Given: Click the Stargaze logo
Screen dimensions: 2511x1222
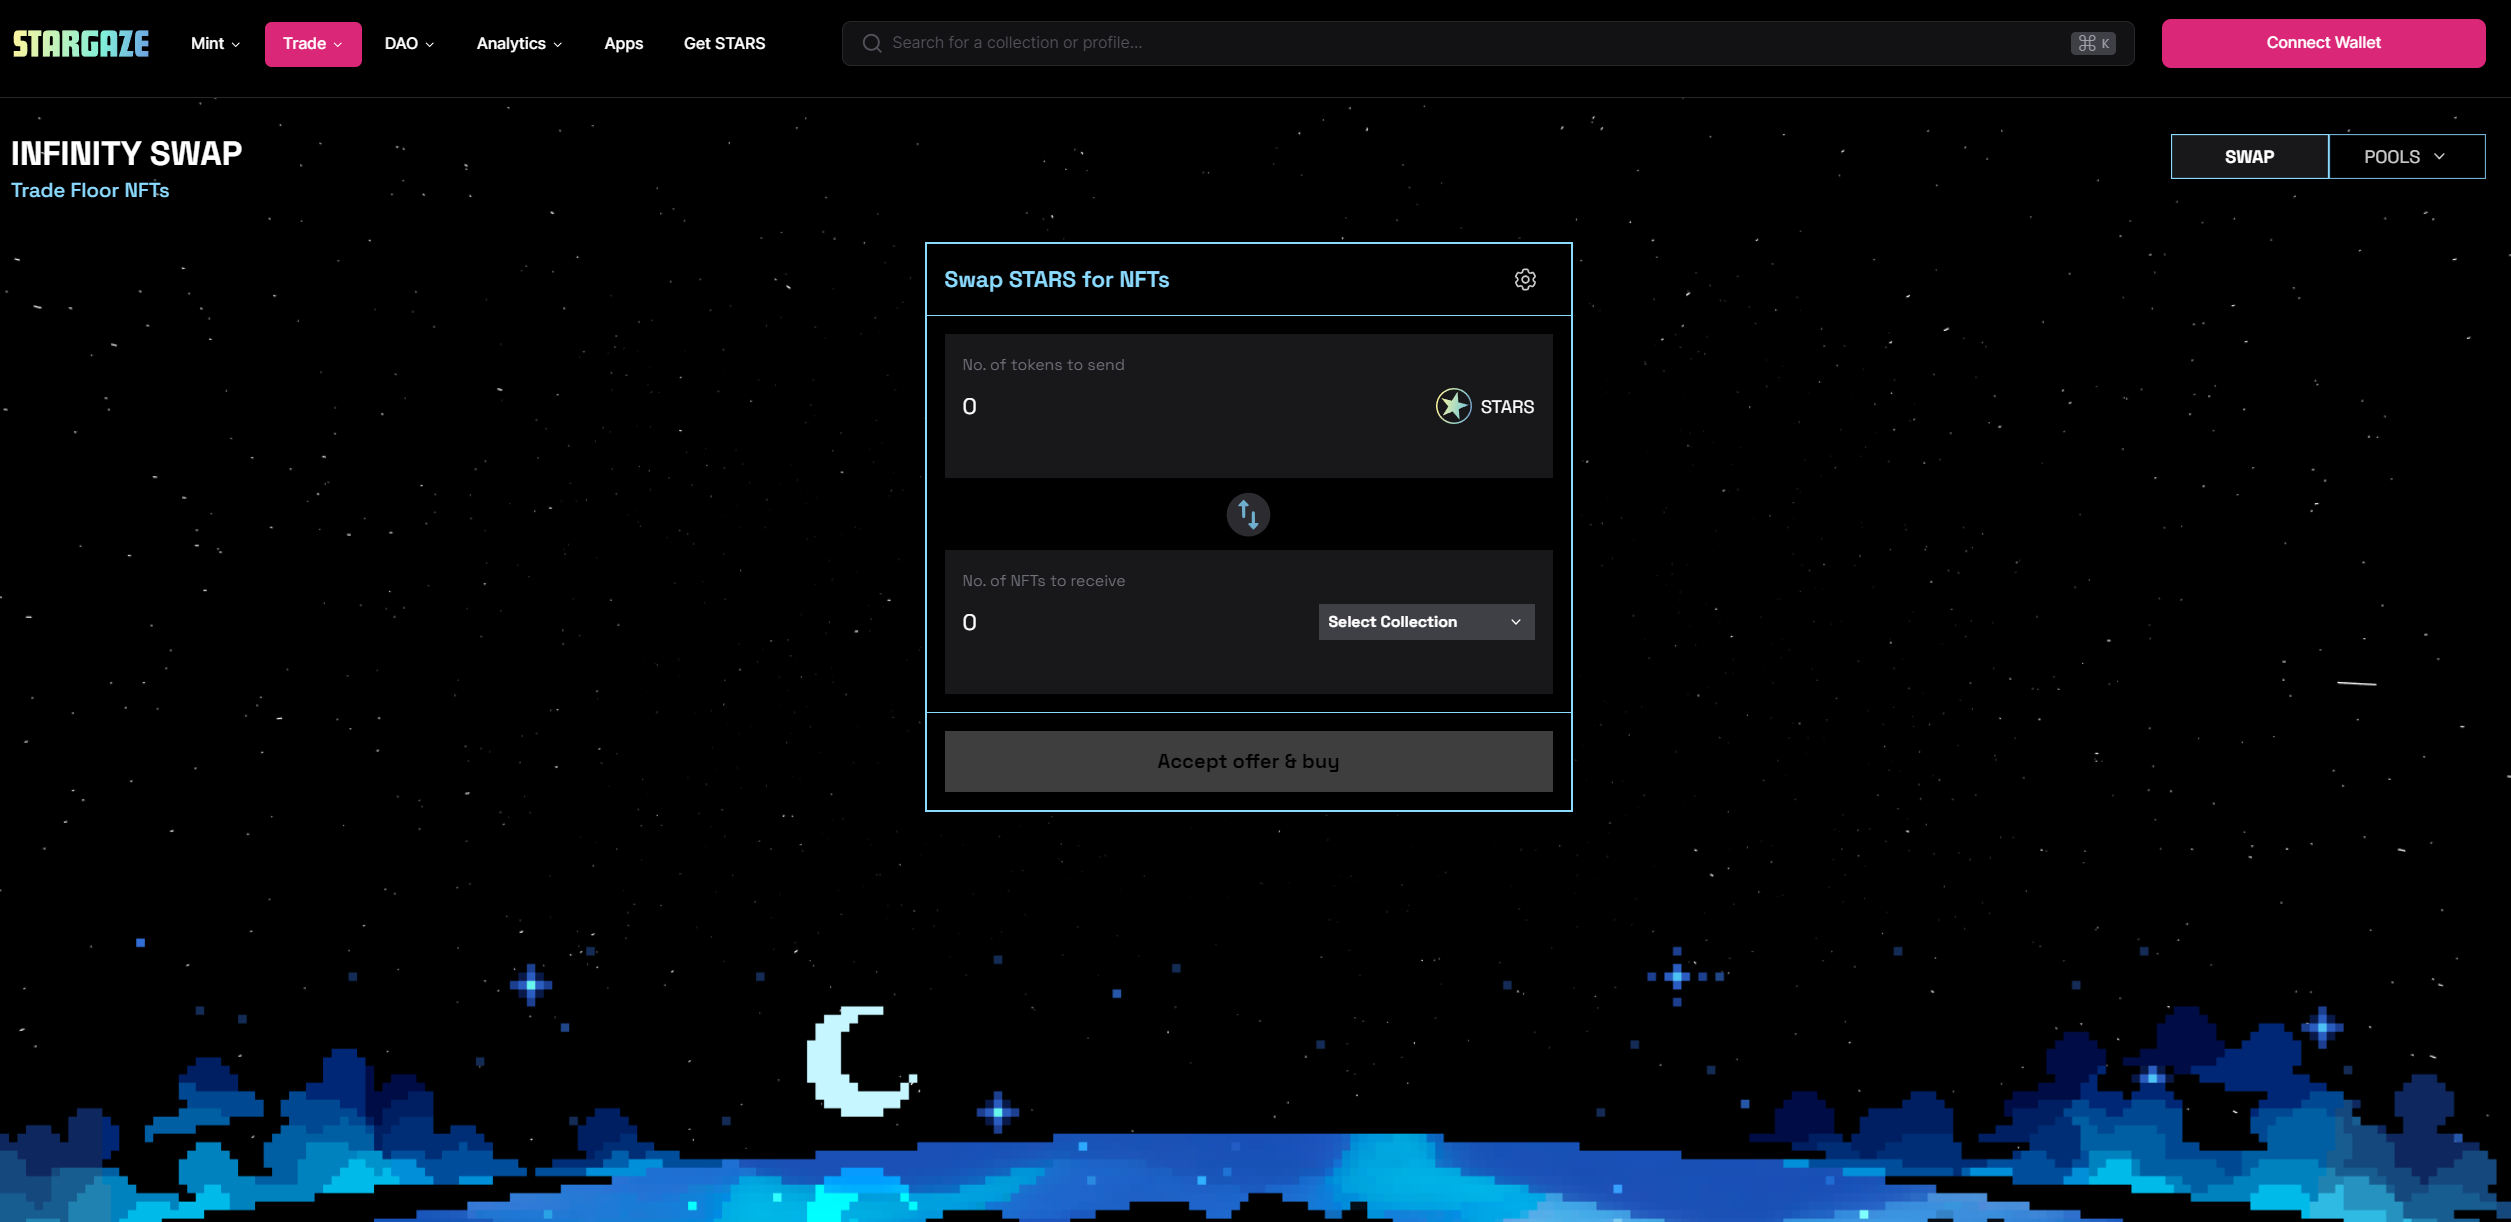Looking at the screenshot, I should (x=81, y=43).
